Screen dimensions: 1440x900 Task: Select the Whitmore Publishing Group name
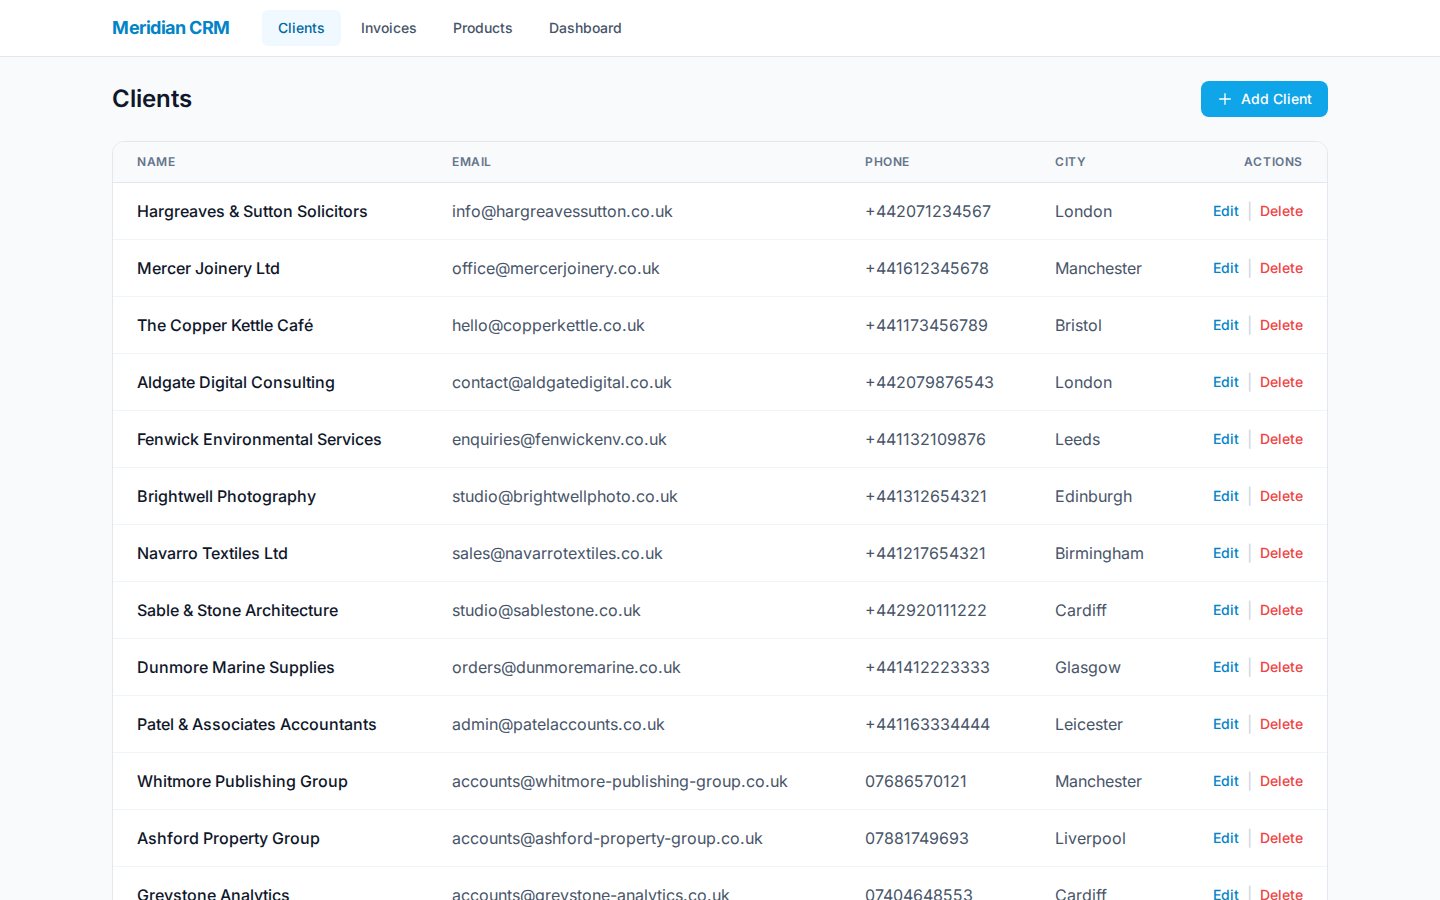242,781
